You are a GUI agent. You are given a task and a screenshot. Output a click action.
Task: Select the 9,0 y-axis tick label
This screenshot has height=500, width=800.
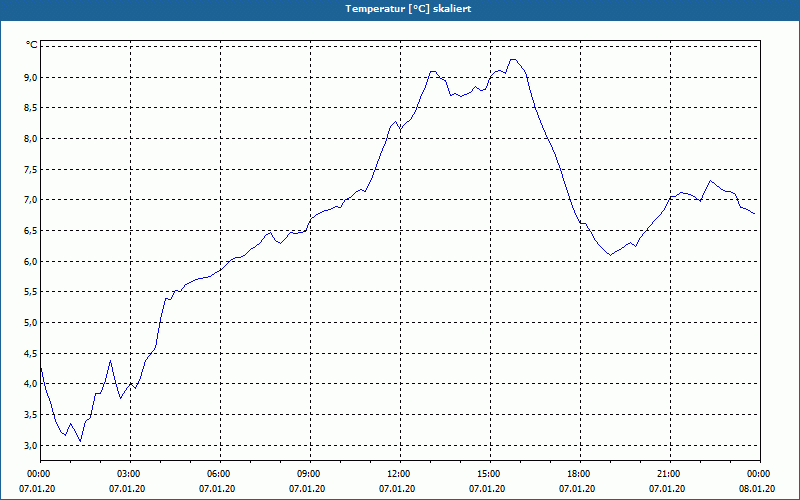tap(31, 78)
